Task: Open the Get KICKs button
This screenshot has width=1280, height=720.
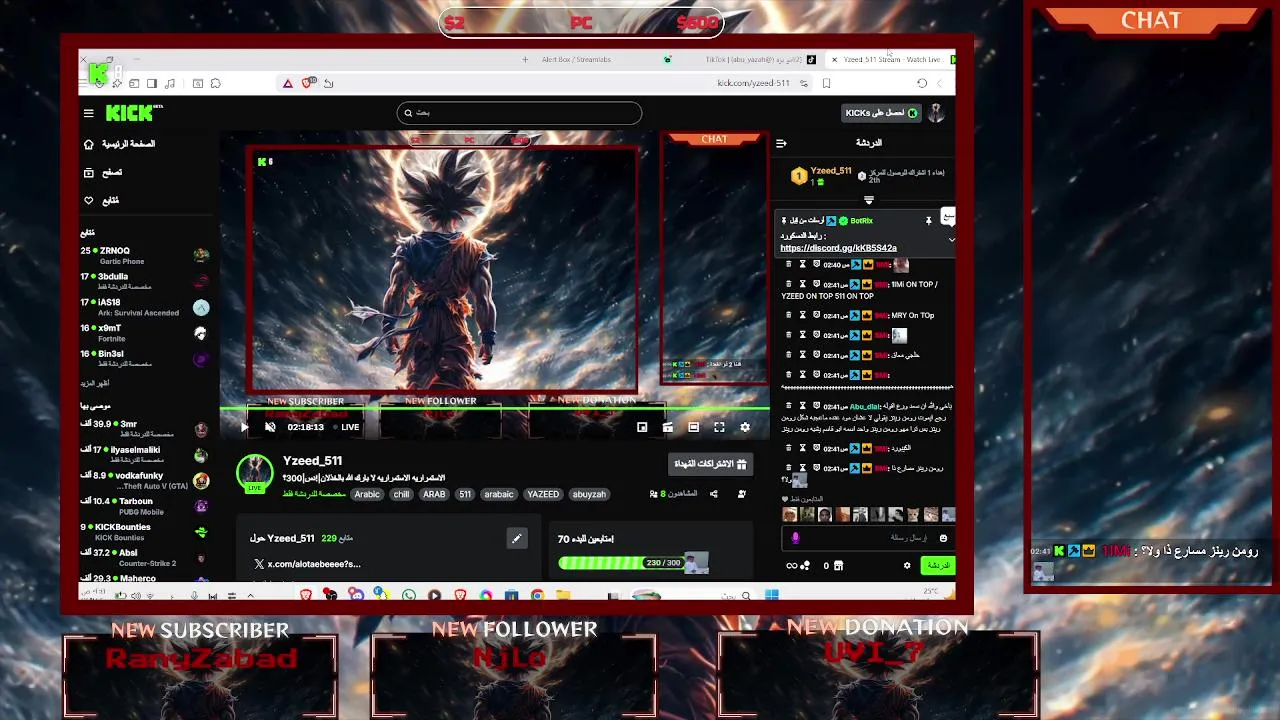Action: [880, 113]
